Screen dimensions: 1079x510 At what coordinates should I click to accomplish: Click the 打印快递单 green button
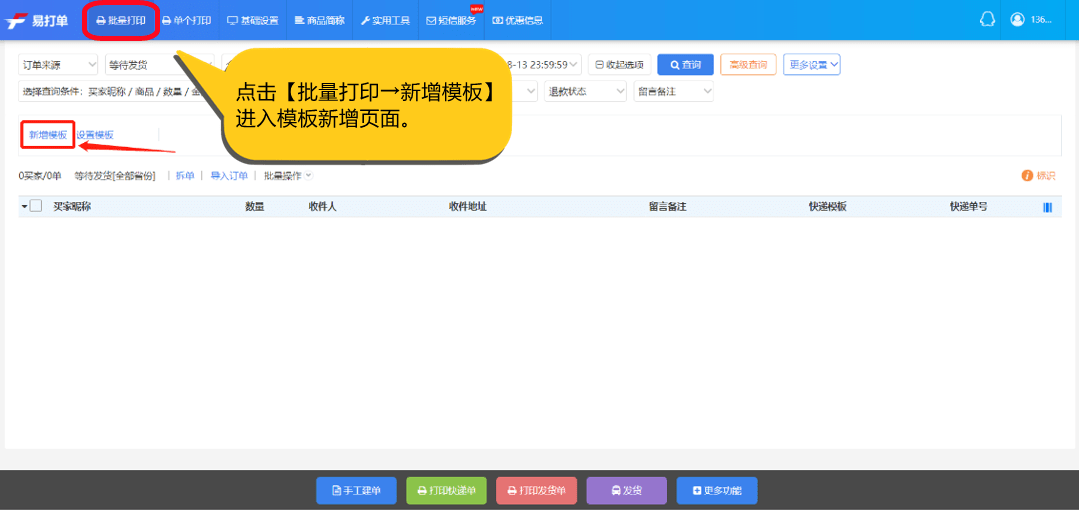(446, 491)
